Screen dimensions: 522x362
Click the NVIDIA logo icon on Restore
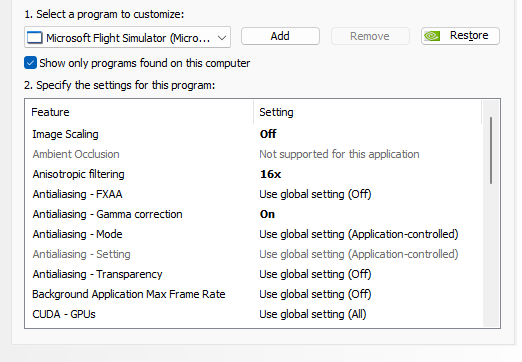click(x=432, y=36)
